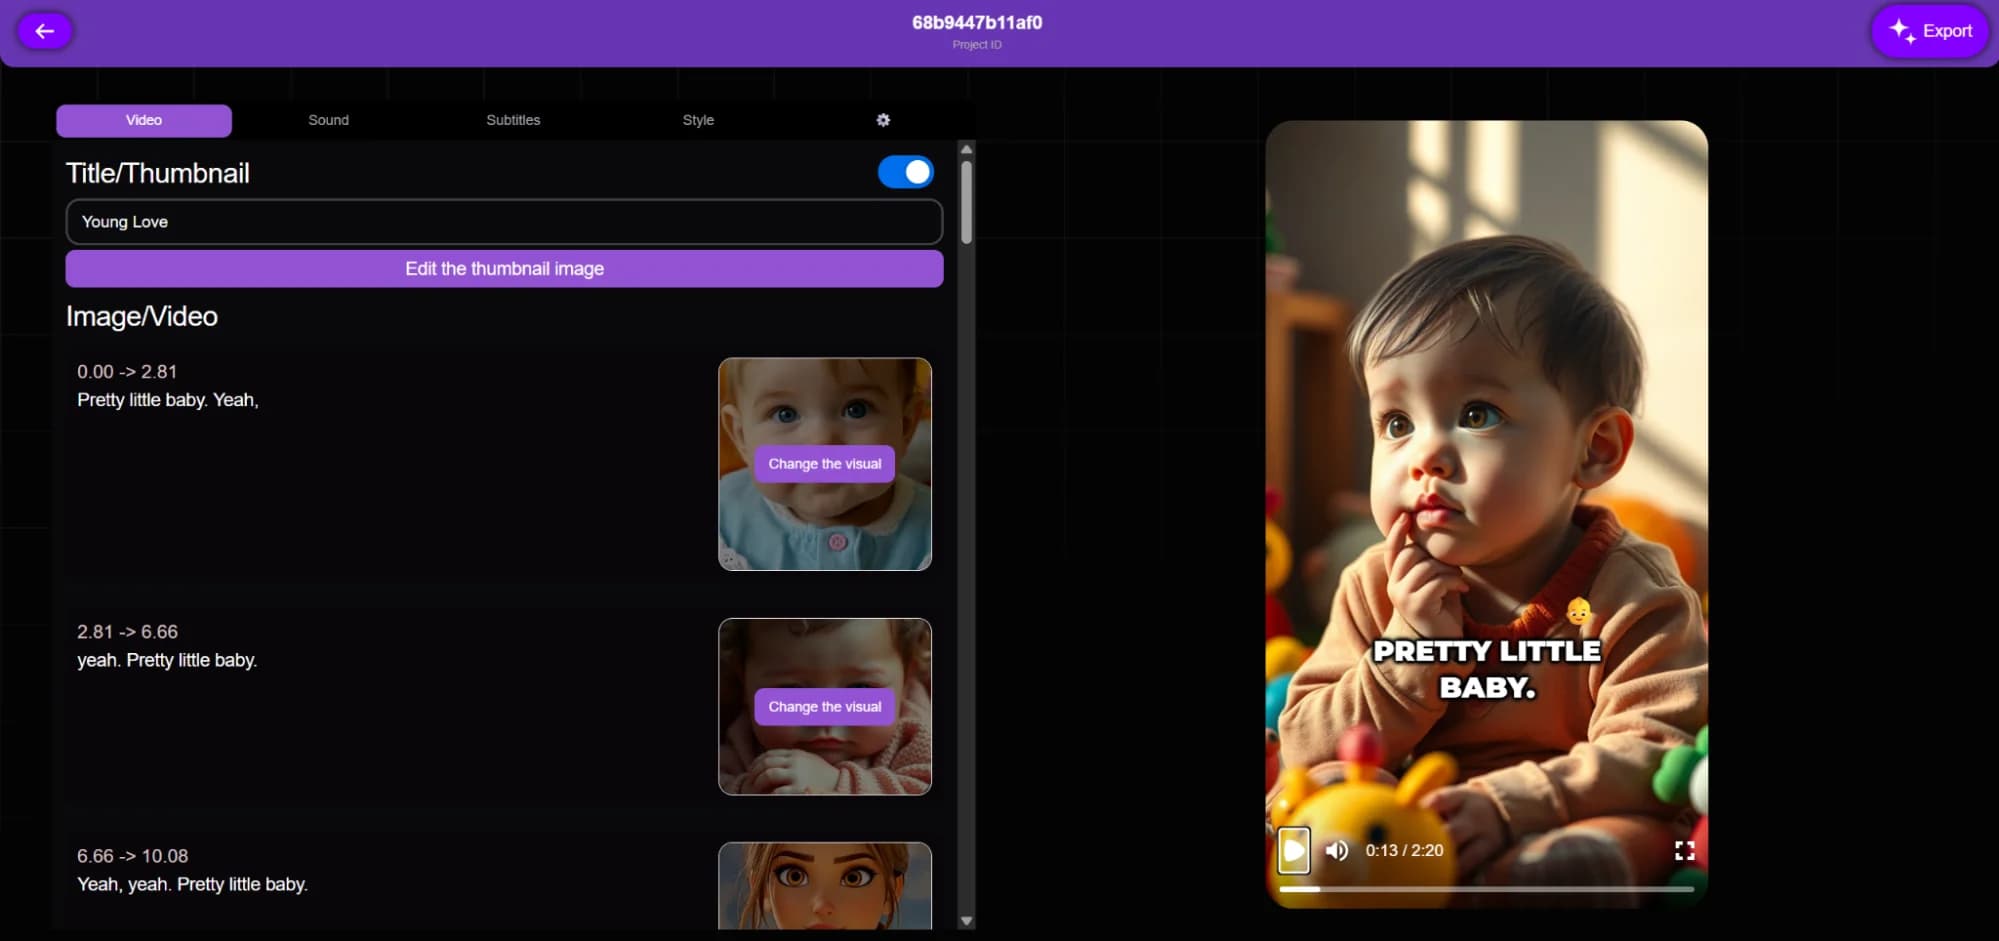
Task: Click inside the Young Love title field
Action: [x=504, y=221]
